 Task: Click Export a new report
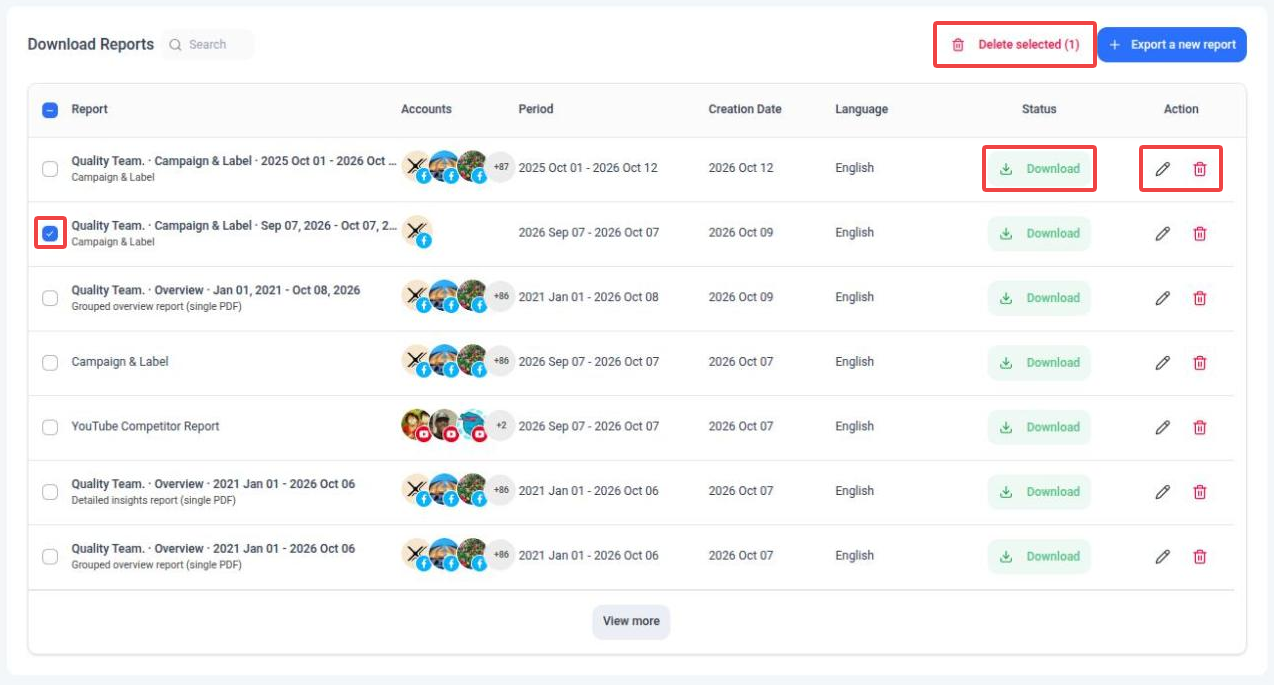click(1172, 45)
